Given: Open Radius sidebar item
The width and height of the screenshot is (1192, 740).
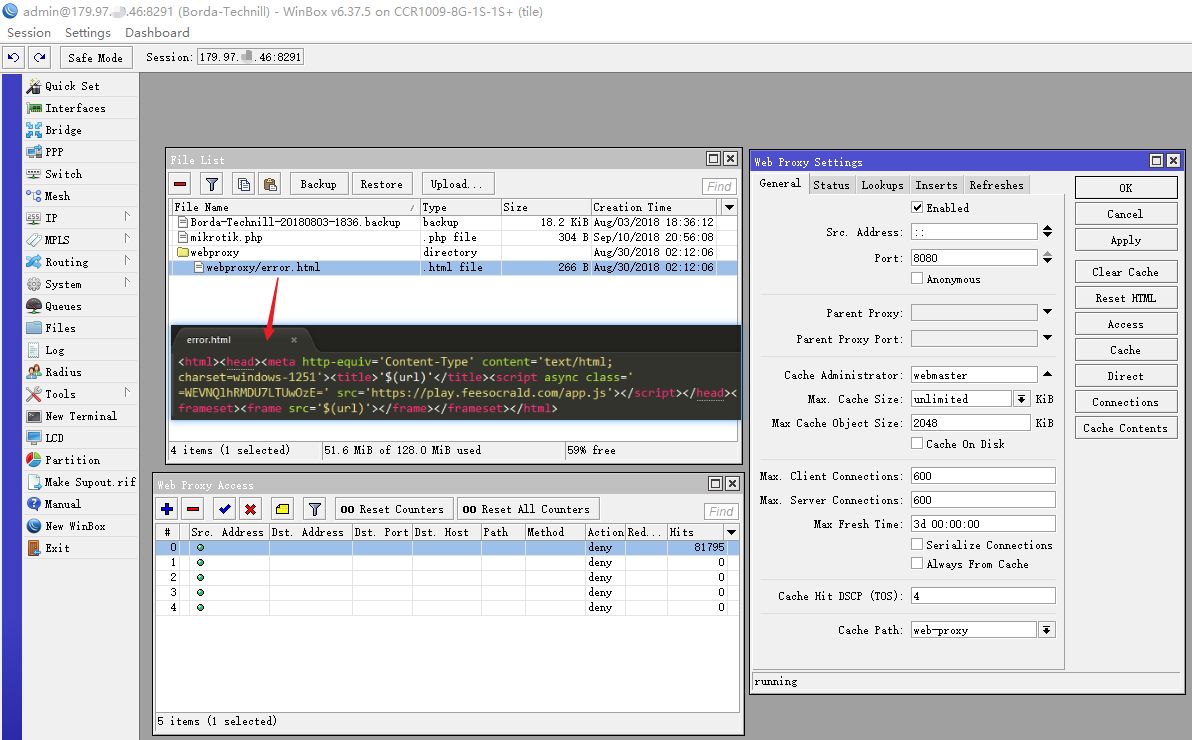Looking at the screenshot, I should point(63,372).
